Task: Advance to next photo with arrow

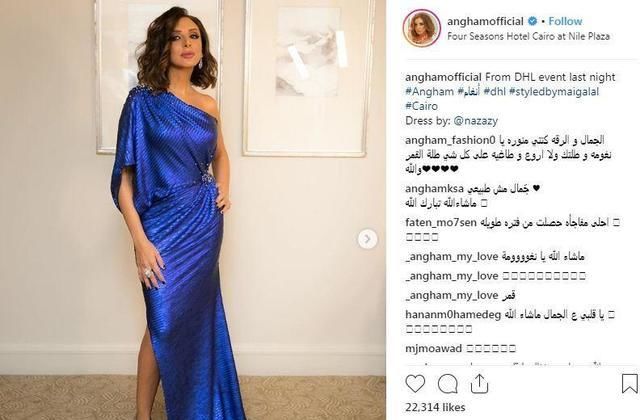Action: (x=367, y=239)
